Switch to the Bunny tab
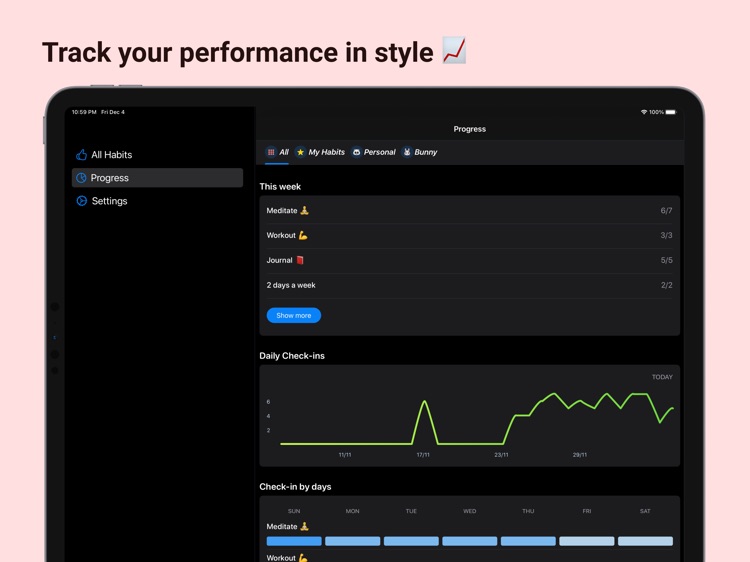 (x=419, y=152)
